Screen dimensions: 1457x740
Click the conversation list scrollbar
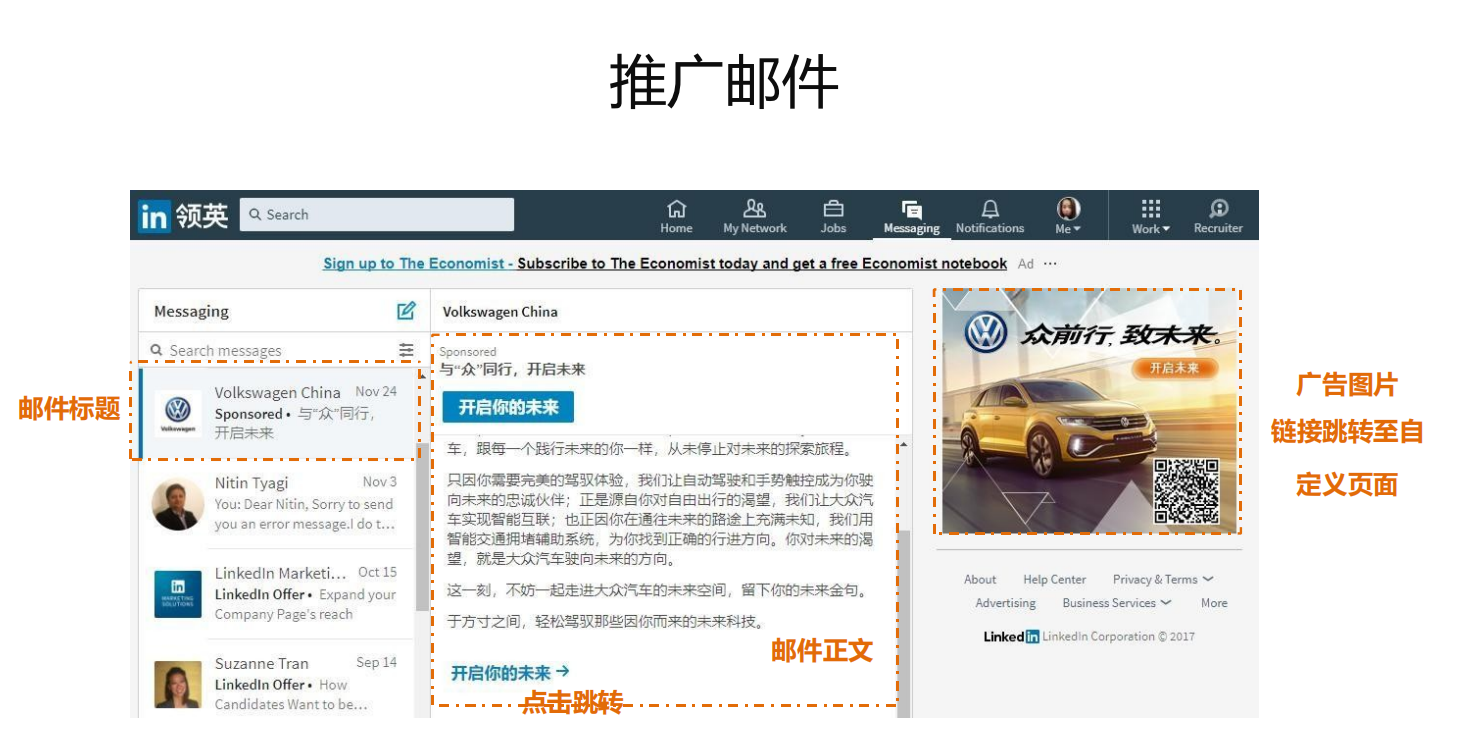coord(423,527)
